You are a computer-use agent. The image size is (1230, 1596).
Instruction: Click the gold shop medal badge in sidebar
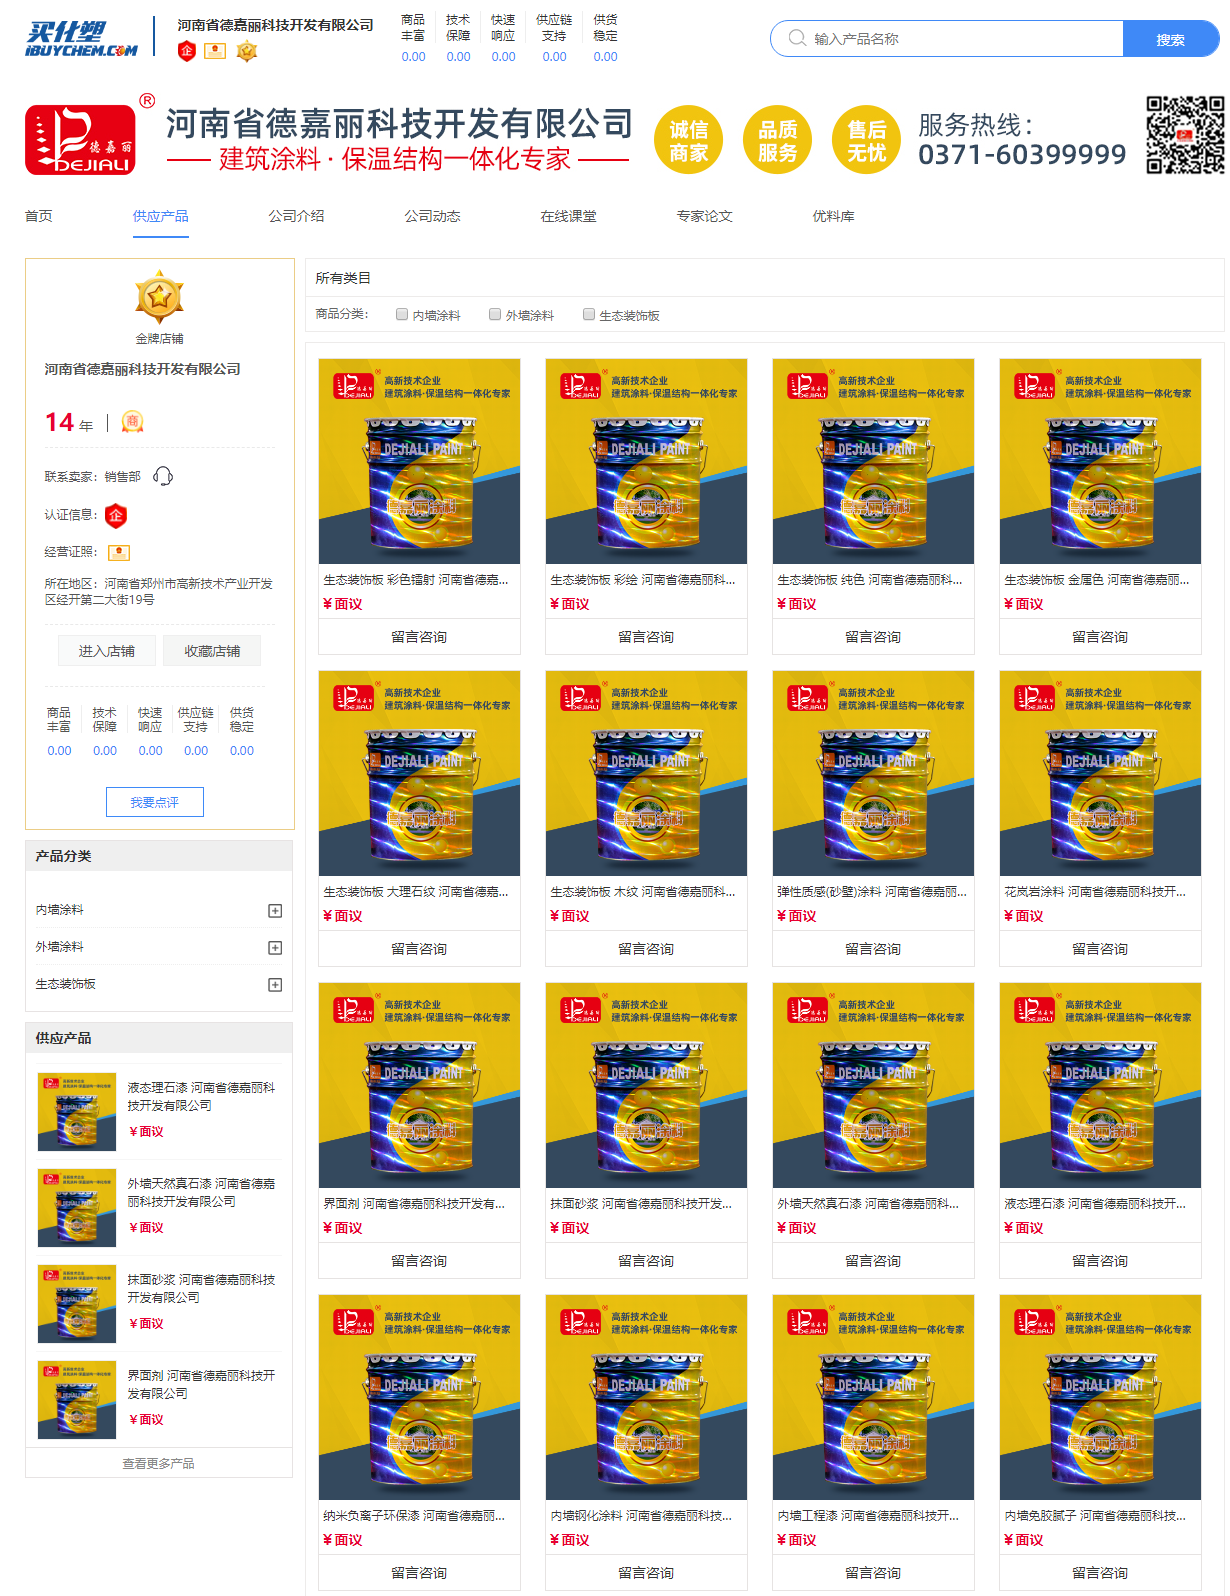click(x=159, y=296)
